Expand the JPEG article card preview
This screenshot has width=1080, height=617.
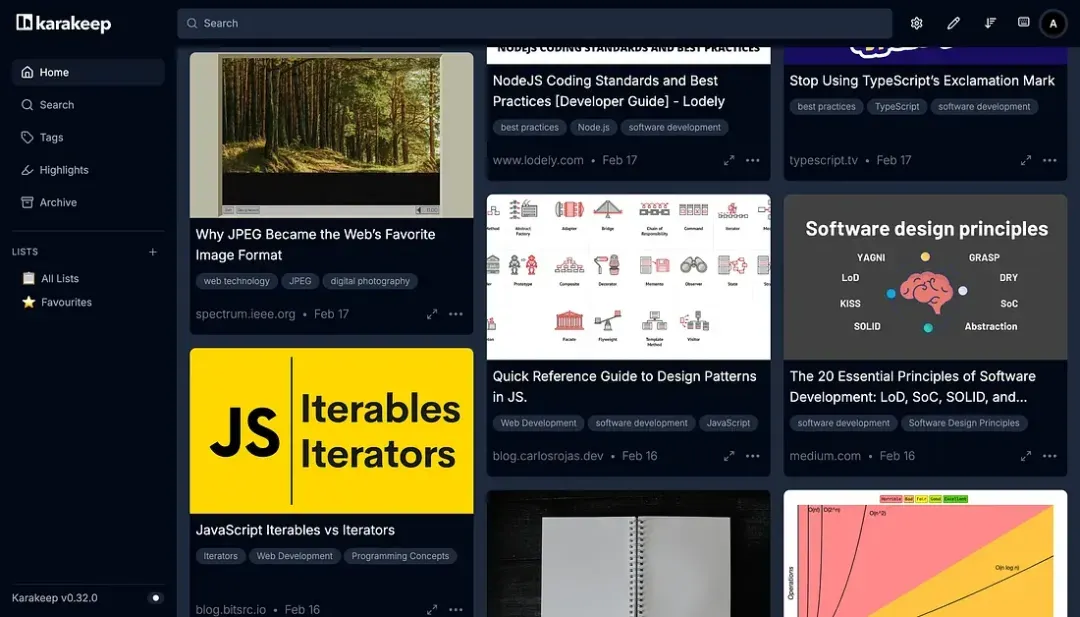click(432, 314)
